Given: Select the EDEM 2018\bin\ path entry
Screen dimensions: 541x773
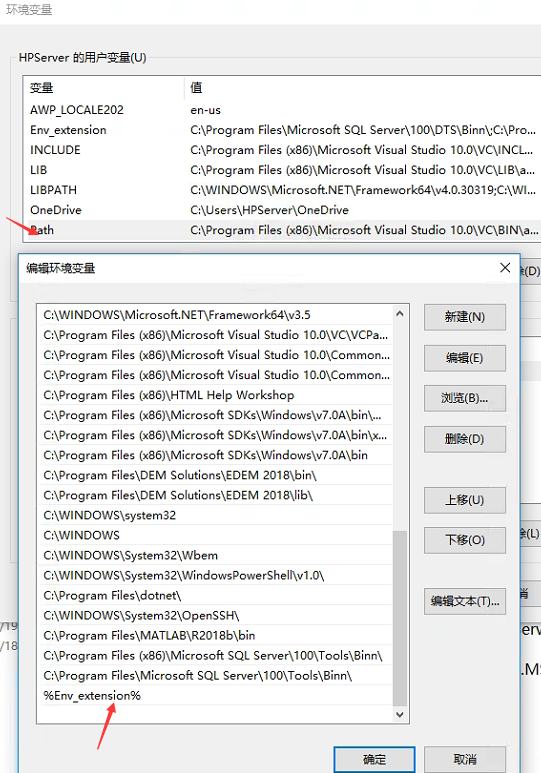Looking at the screenshot, I should point(216,475).
